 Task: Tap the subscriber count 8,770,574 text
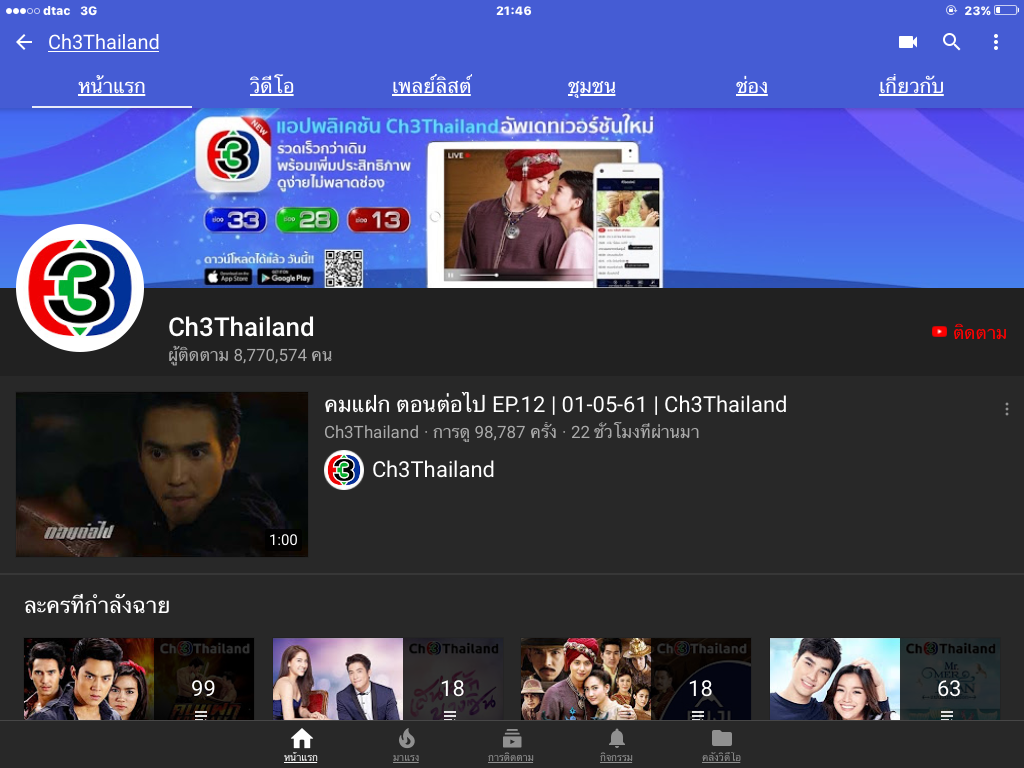250,355
